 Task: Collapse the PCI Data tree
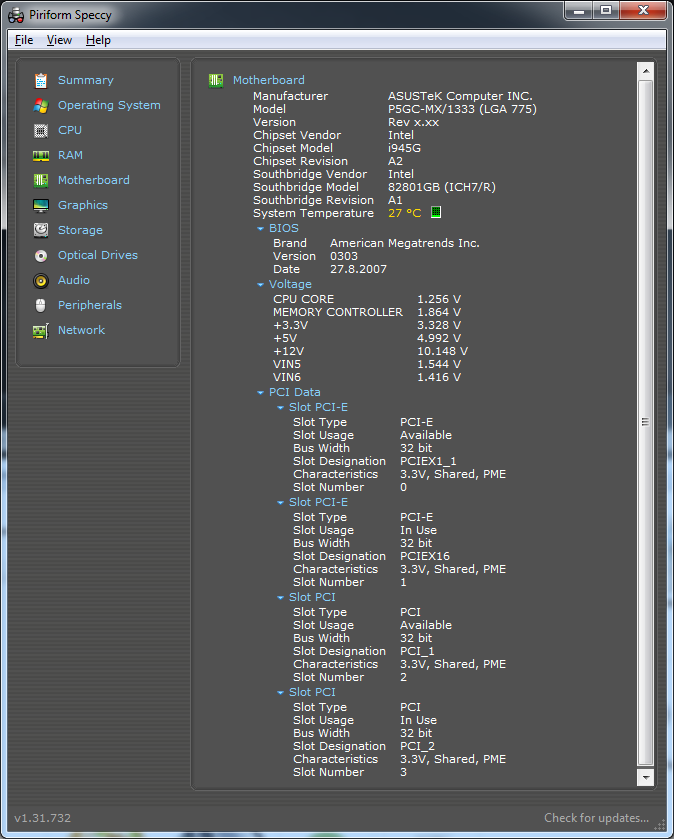[x=261, y=393]
